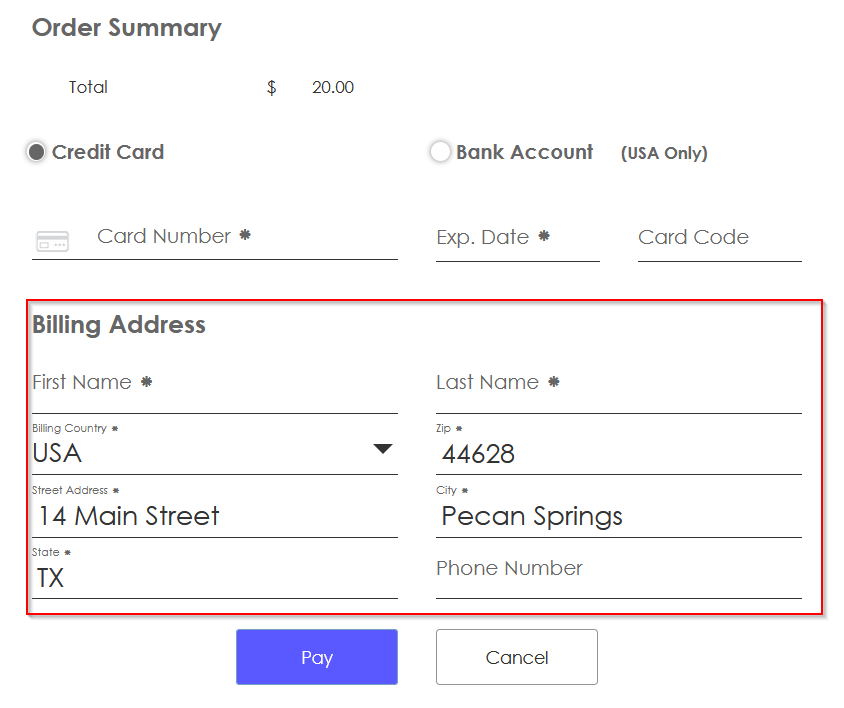This screenshot has width=844, height=708.
Task: Click the Cancel button
Action: [516, 657]
